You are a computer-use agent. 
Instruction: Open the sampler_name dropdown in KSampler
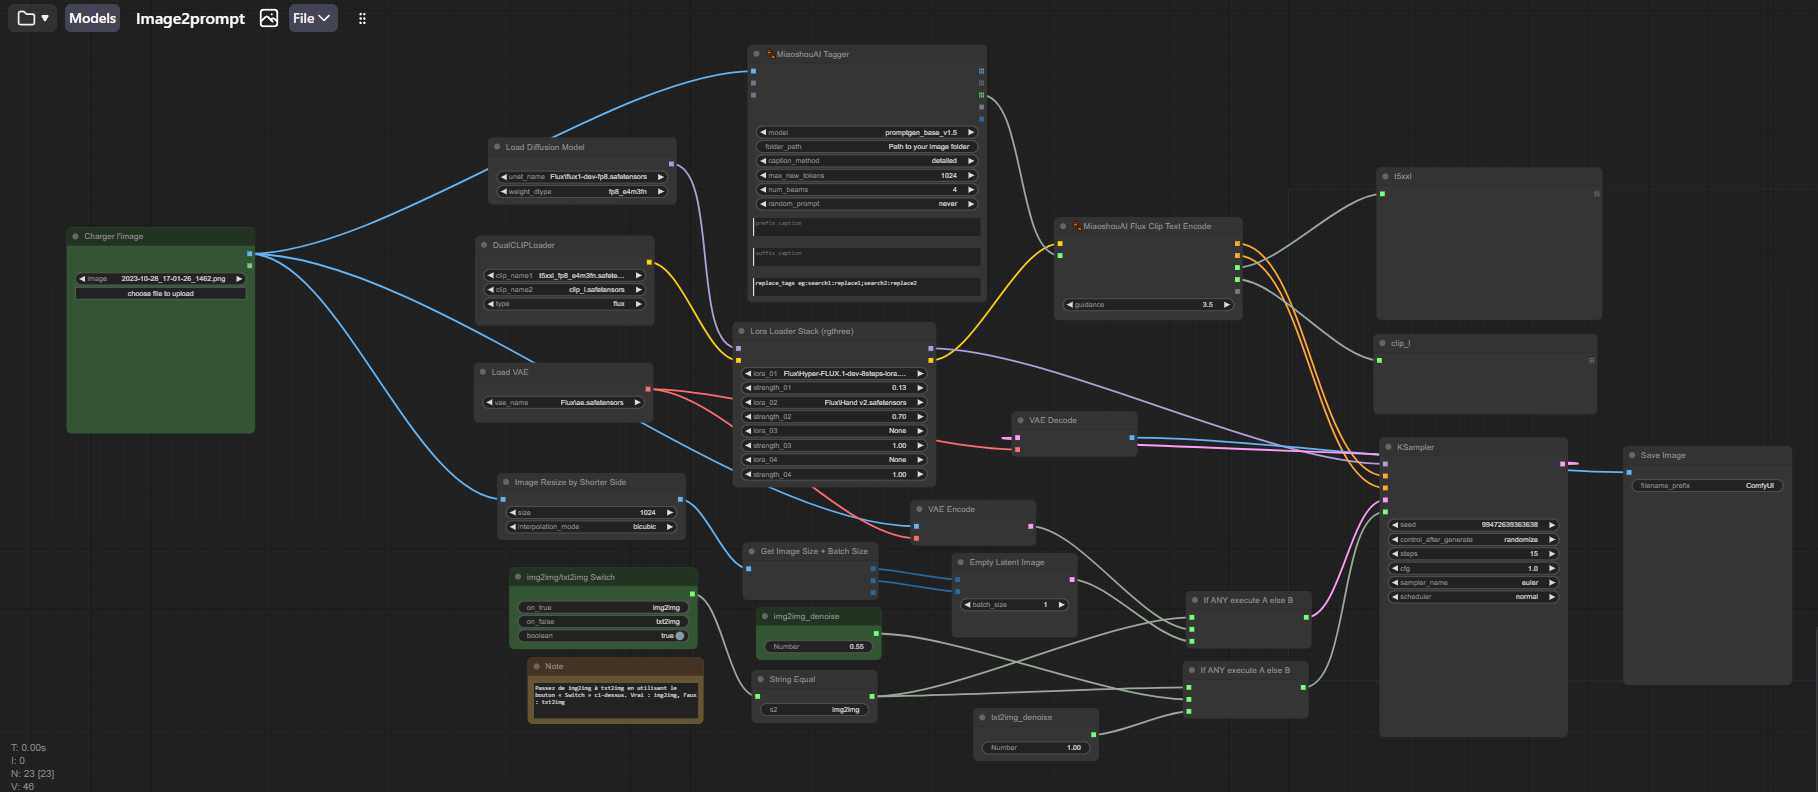1473,583
